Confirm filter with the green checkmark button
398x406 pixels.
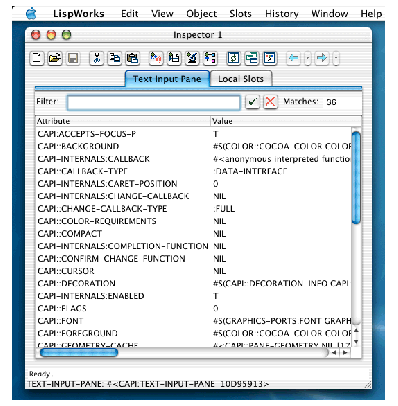pos(252,102)
